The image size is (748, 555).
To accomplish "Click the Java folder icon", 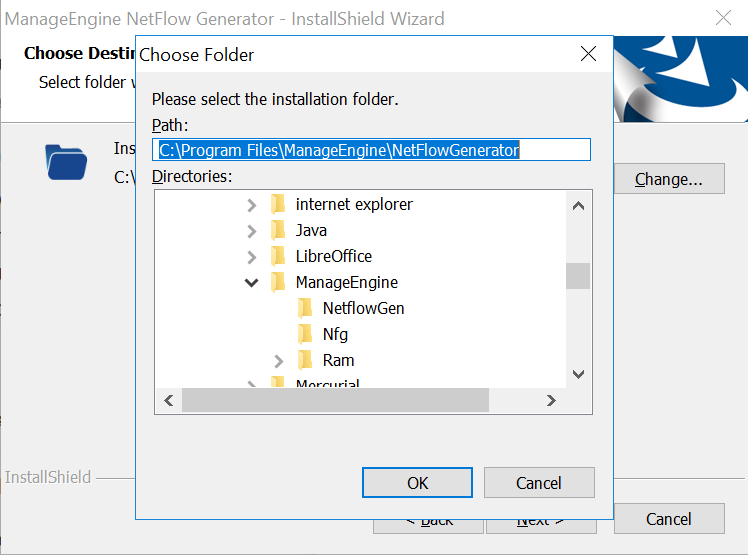I will pyautogui.click(x=278, y=231).
